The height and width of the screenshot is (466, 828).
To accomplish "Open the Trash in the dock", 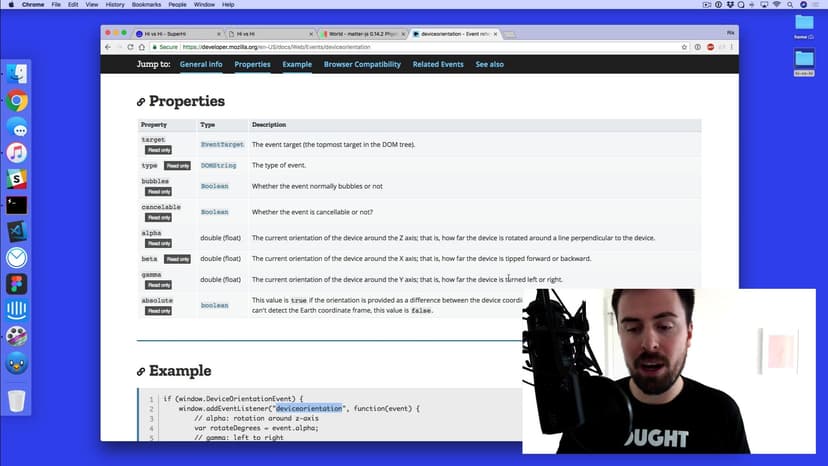I will point(16,401).
